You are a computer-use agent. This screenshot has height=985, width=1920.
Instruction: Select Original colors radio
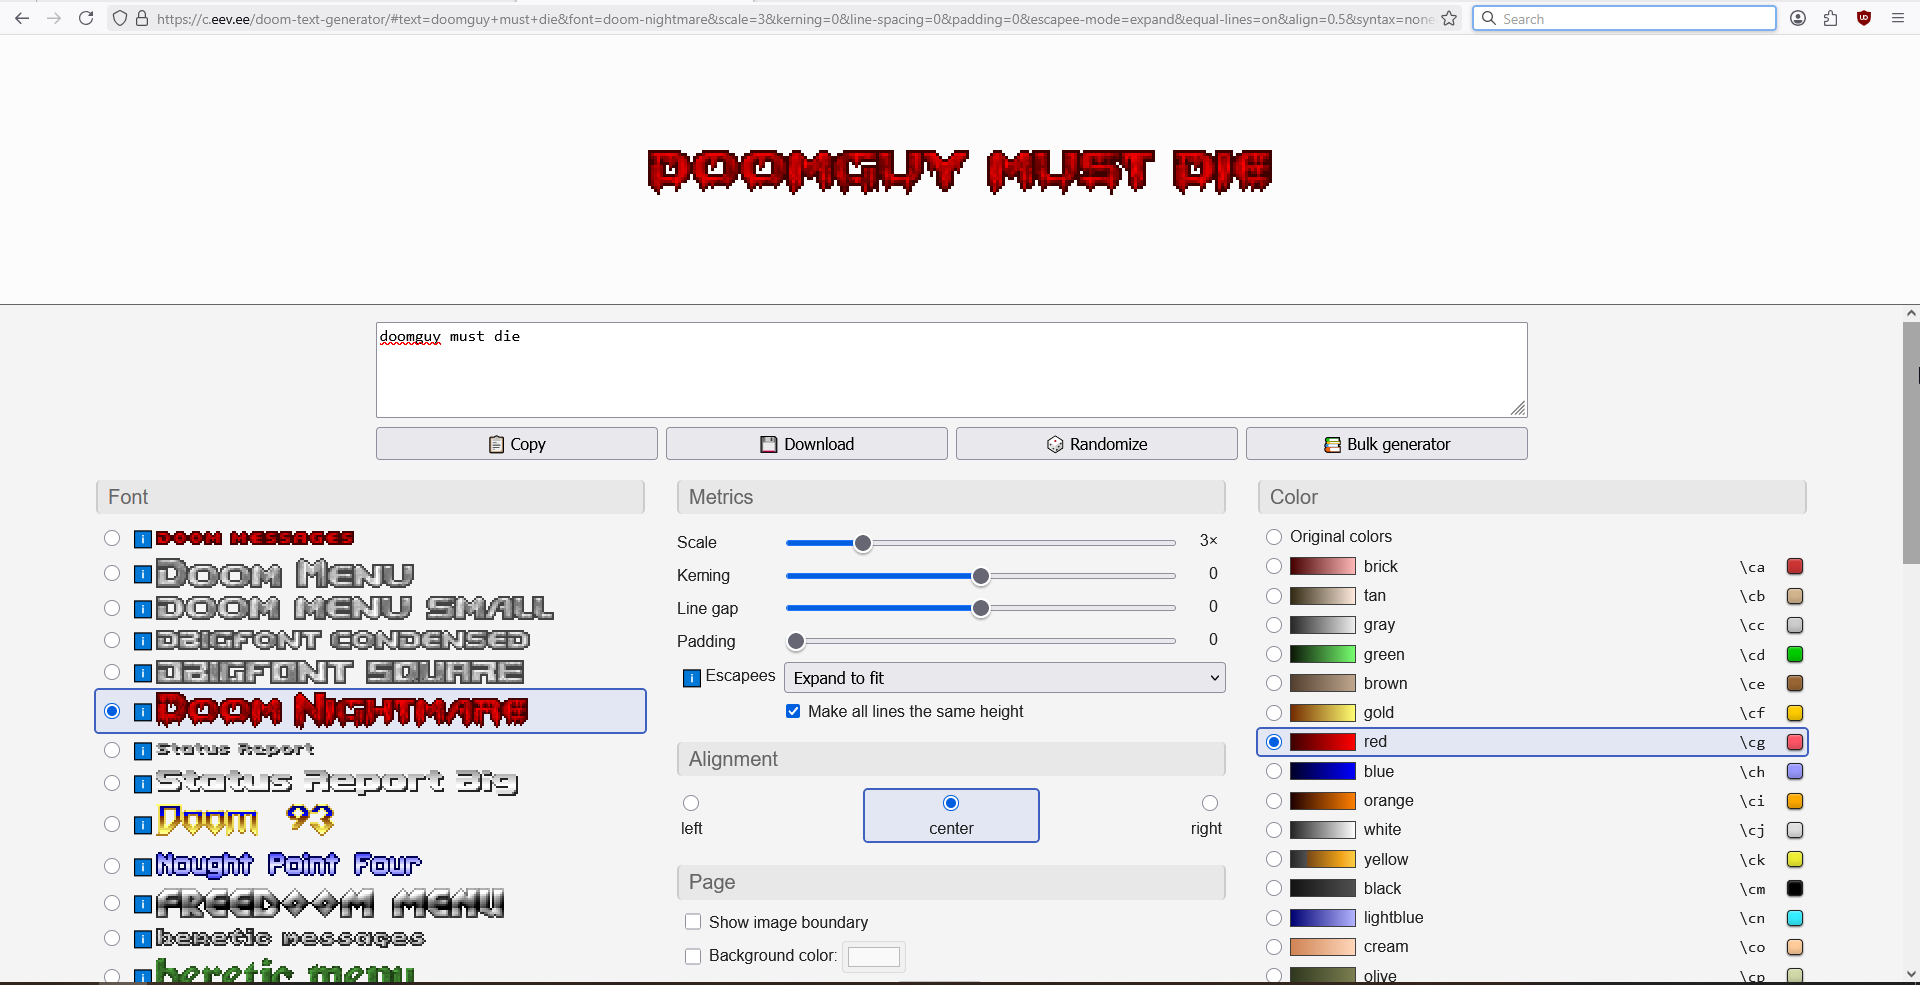(1274, 537)
